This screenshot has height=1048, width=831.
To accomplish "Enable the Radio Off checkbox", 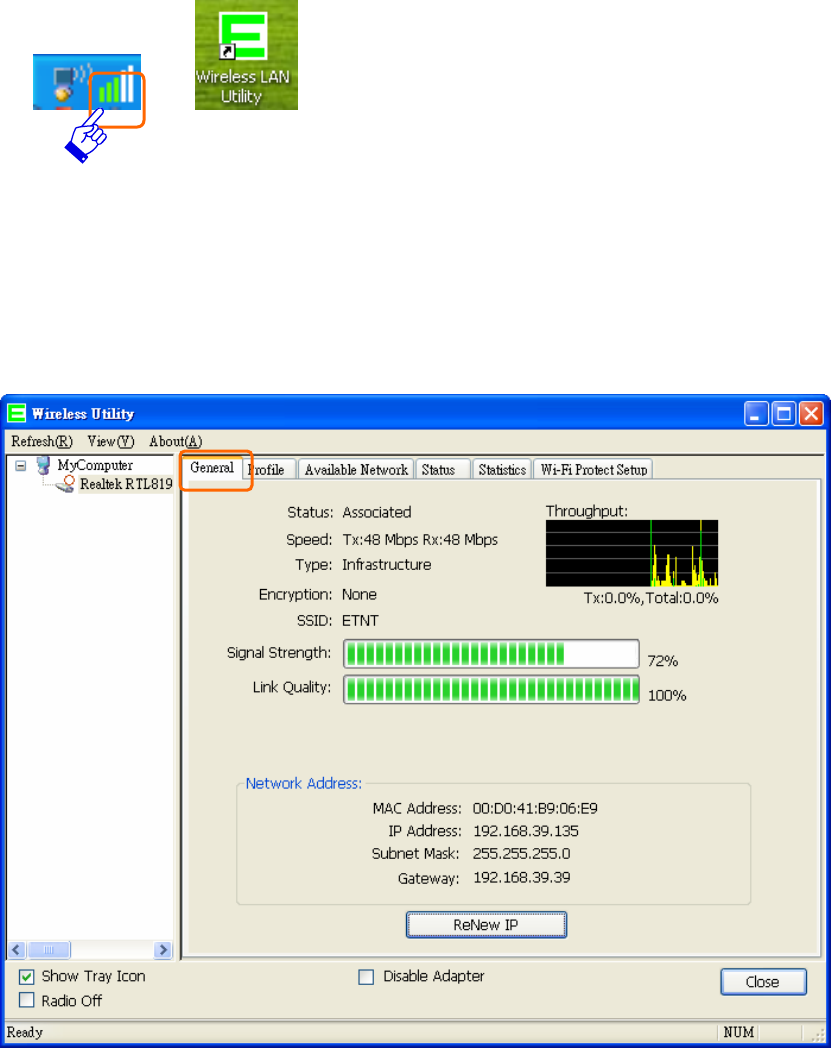I will click(x=27, y=1001).
